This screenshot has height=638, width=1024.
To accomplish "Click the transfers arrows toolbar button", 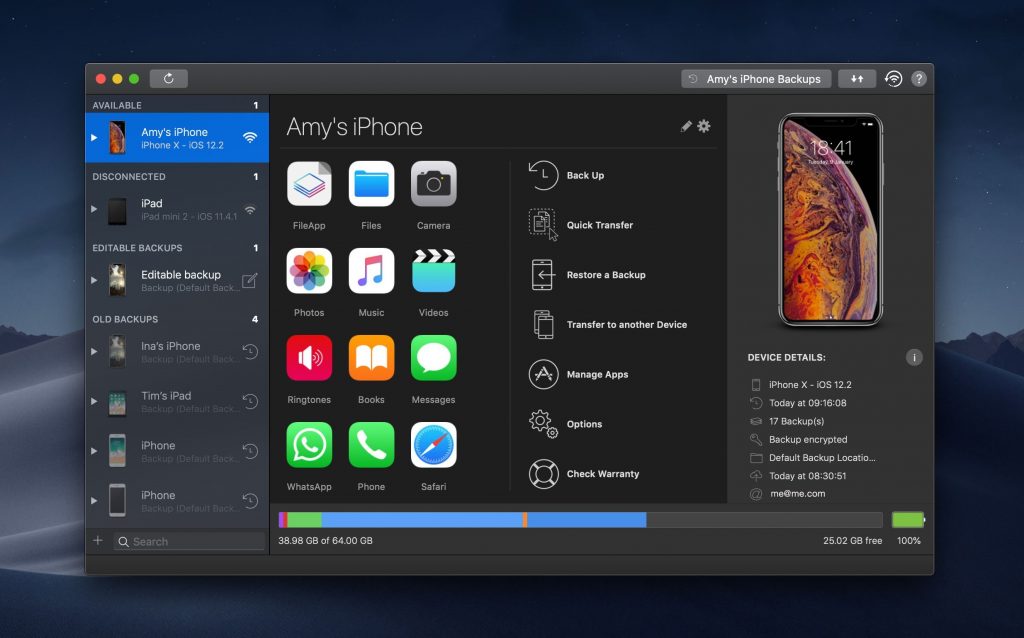I will coord(857,79).
